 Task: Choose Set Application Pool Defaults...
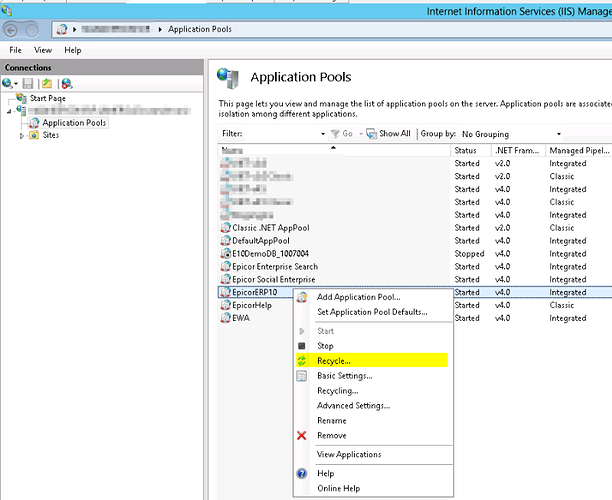[x=372, y=312]
